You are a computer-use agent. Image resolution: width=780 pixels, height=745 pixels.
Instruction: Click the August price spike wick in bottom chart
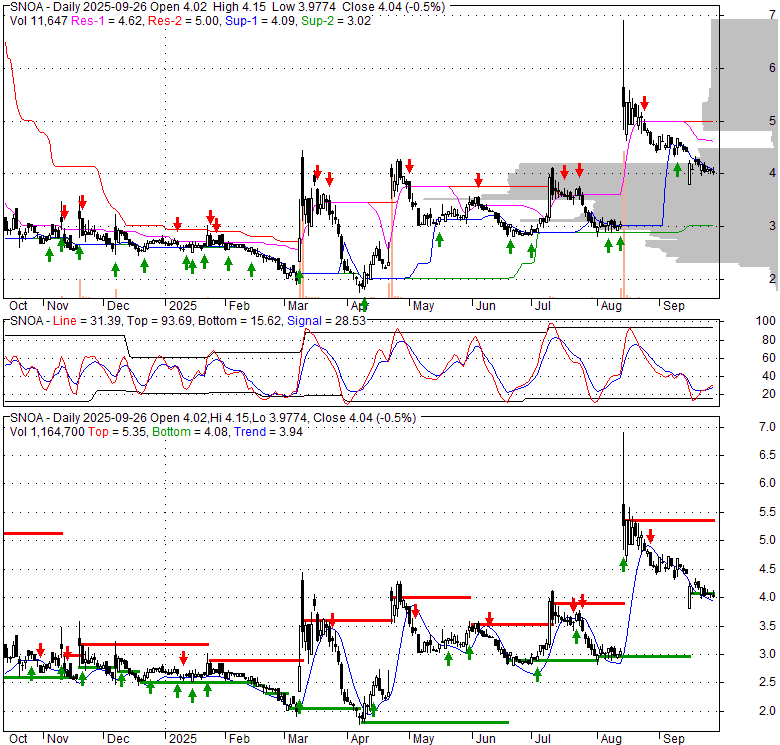(x=623, y=467)
